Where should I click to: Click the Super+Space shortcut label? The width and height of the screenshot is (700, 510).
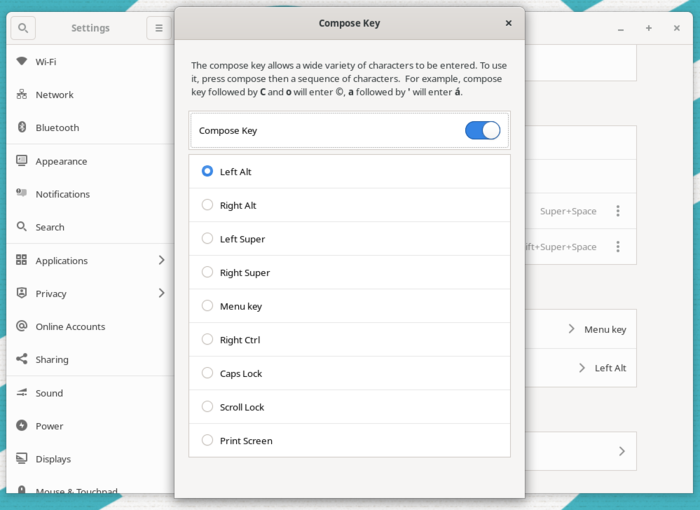568,211
